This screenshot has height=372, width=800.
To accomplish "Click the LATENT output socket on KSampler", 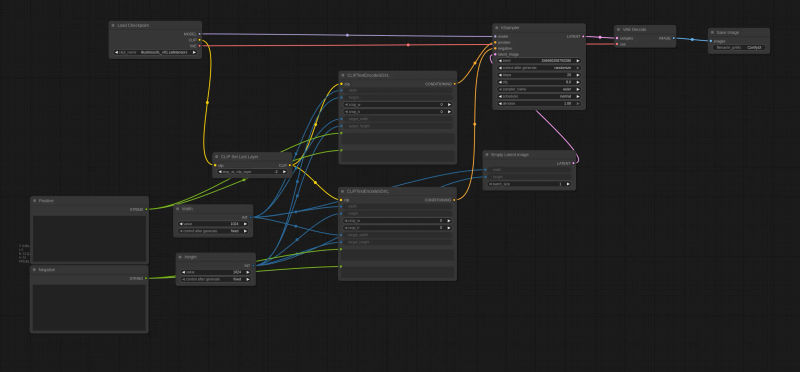I will point(583,37).
